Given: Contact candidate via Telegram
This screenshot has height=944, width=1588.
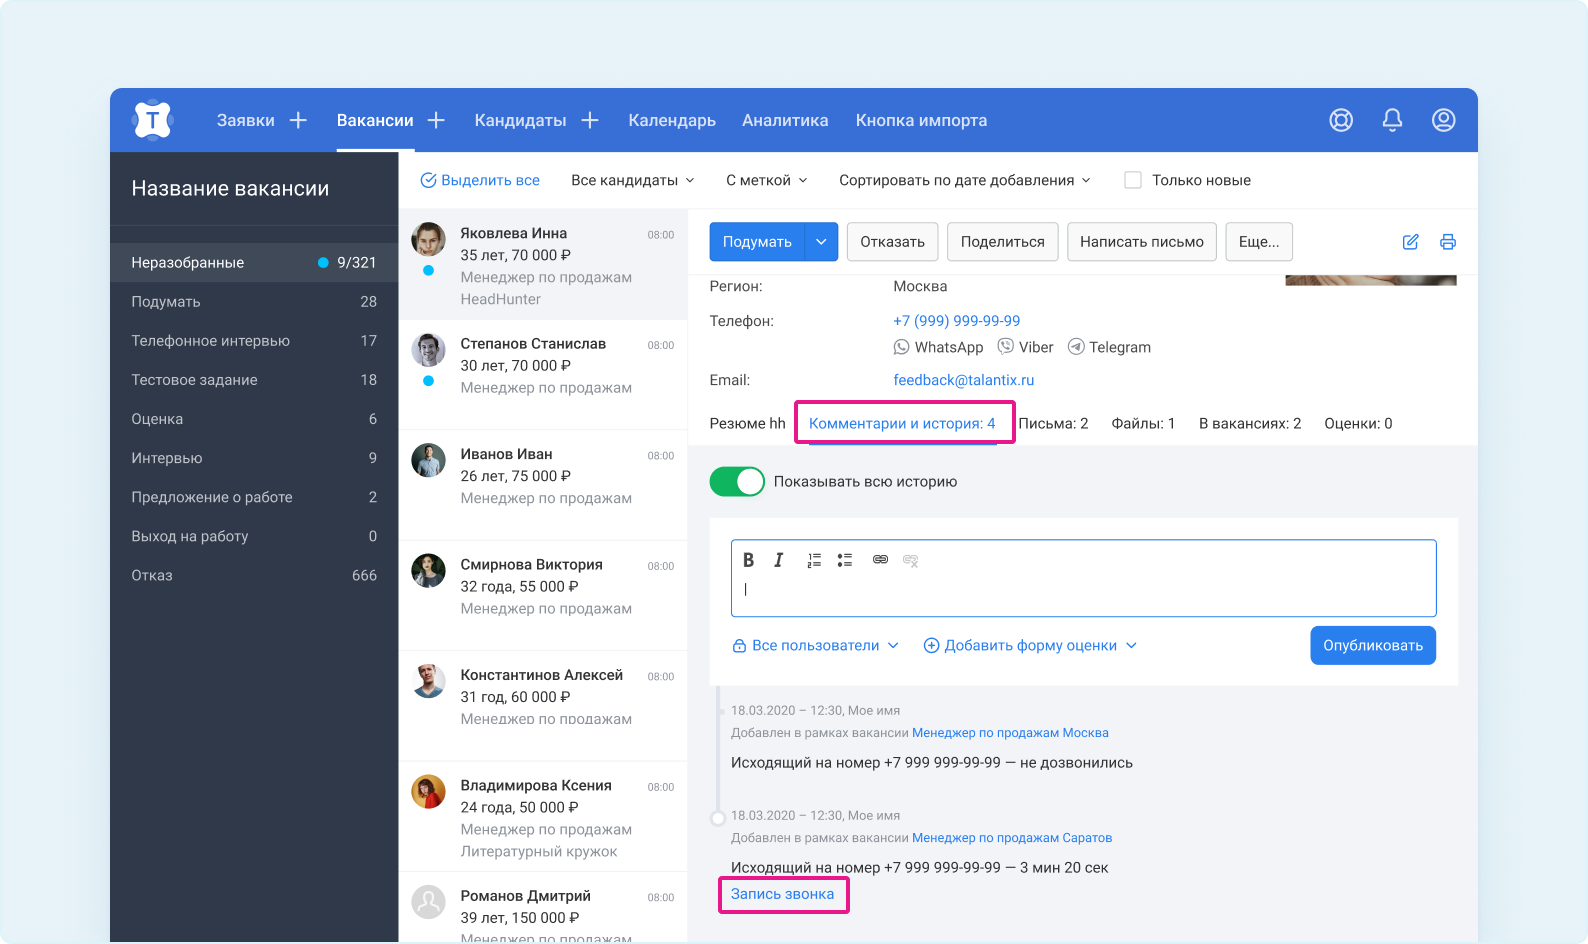Looking at the screenshot, I should coord(1109,347).
